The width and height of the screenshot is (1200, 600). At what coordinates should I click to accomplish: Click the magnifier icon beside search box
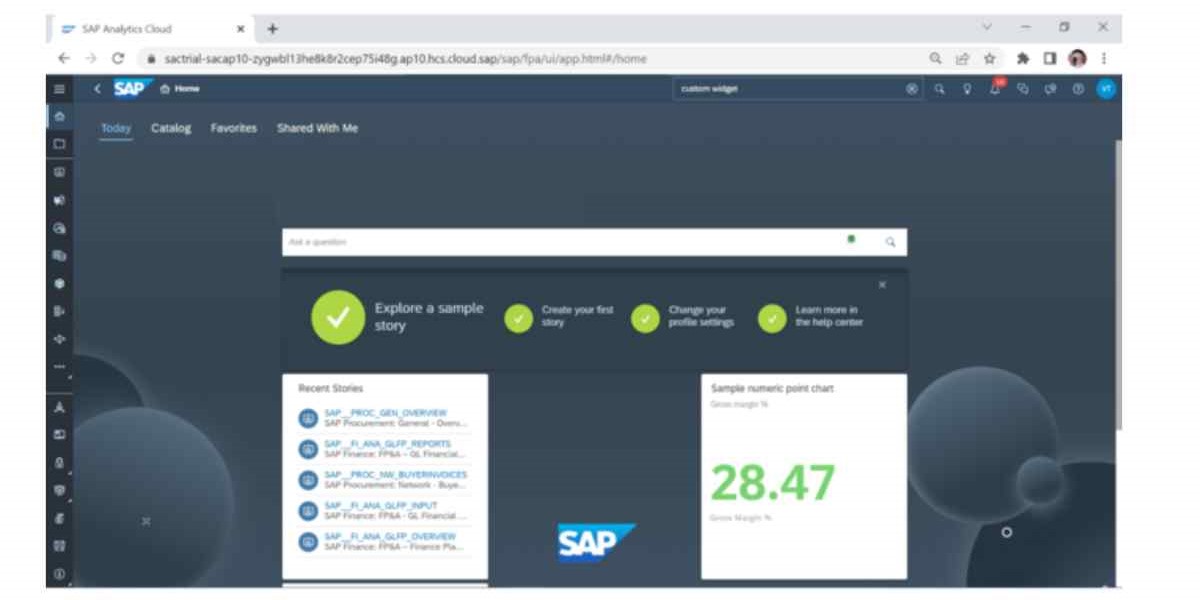tap(939, 89)
